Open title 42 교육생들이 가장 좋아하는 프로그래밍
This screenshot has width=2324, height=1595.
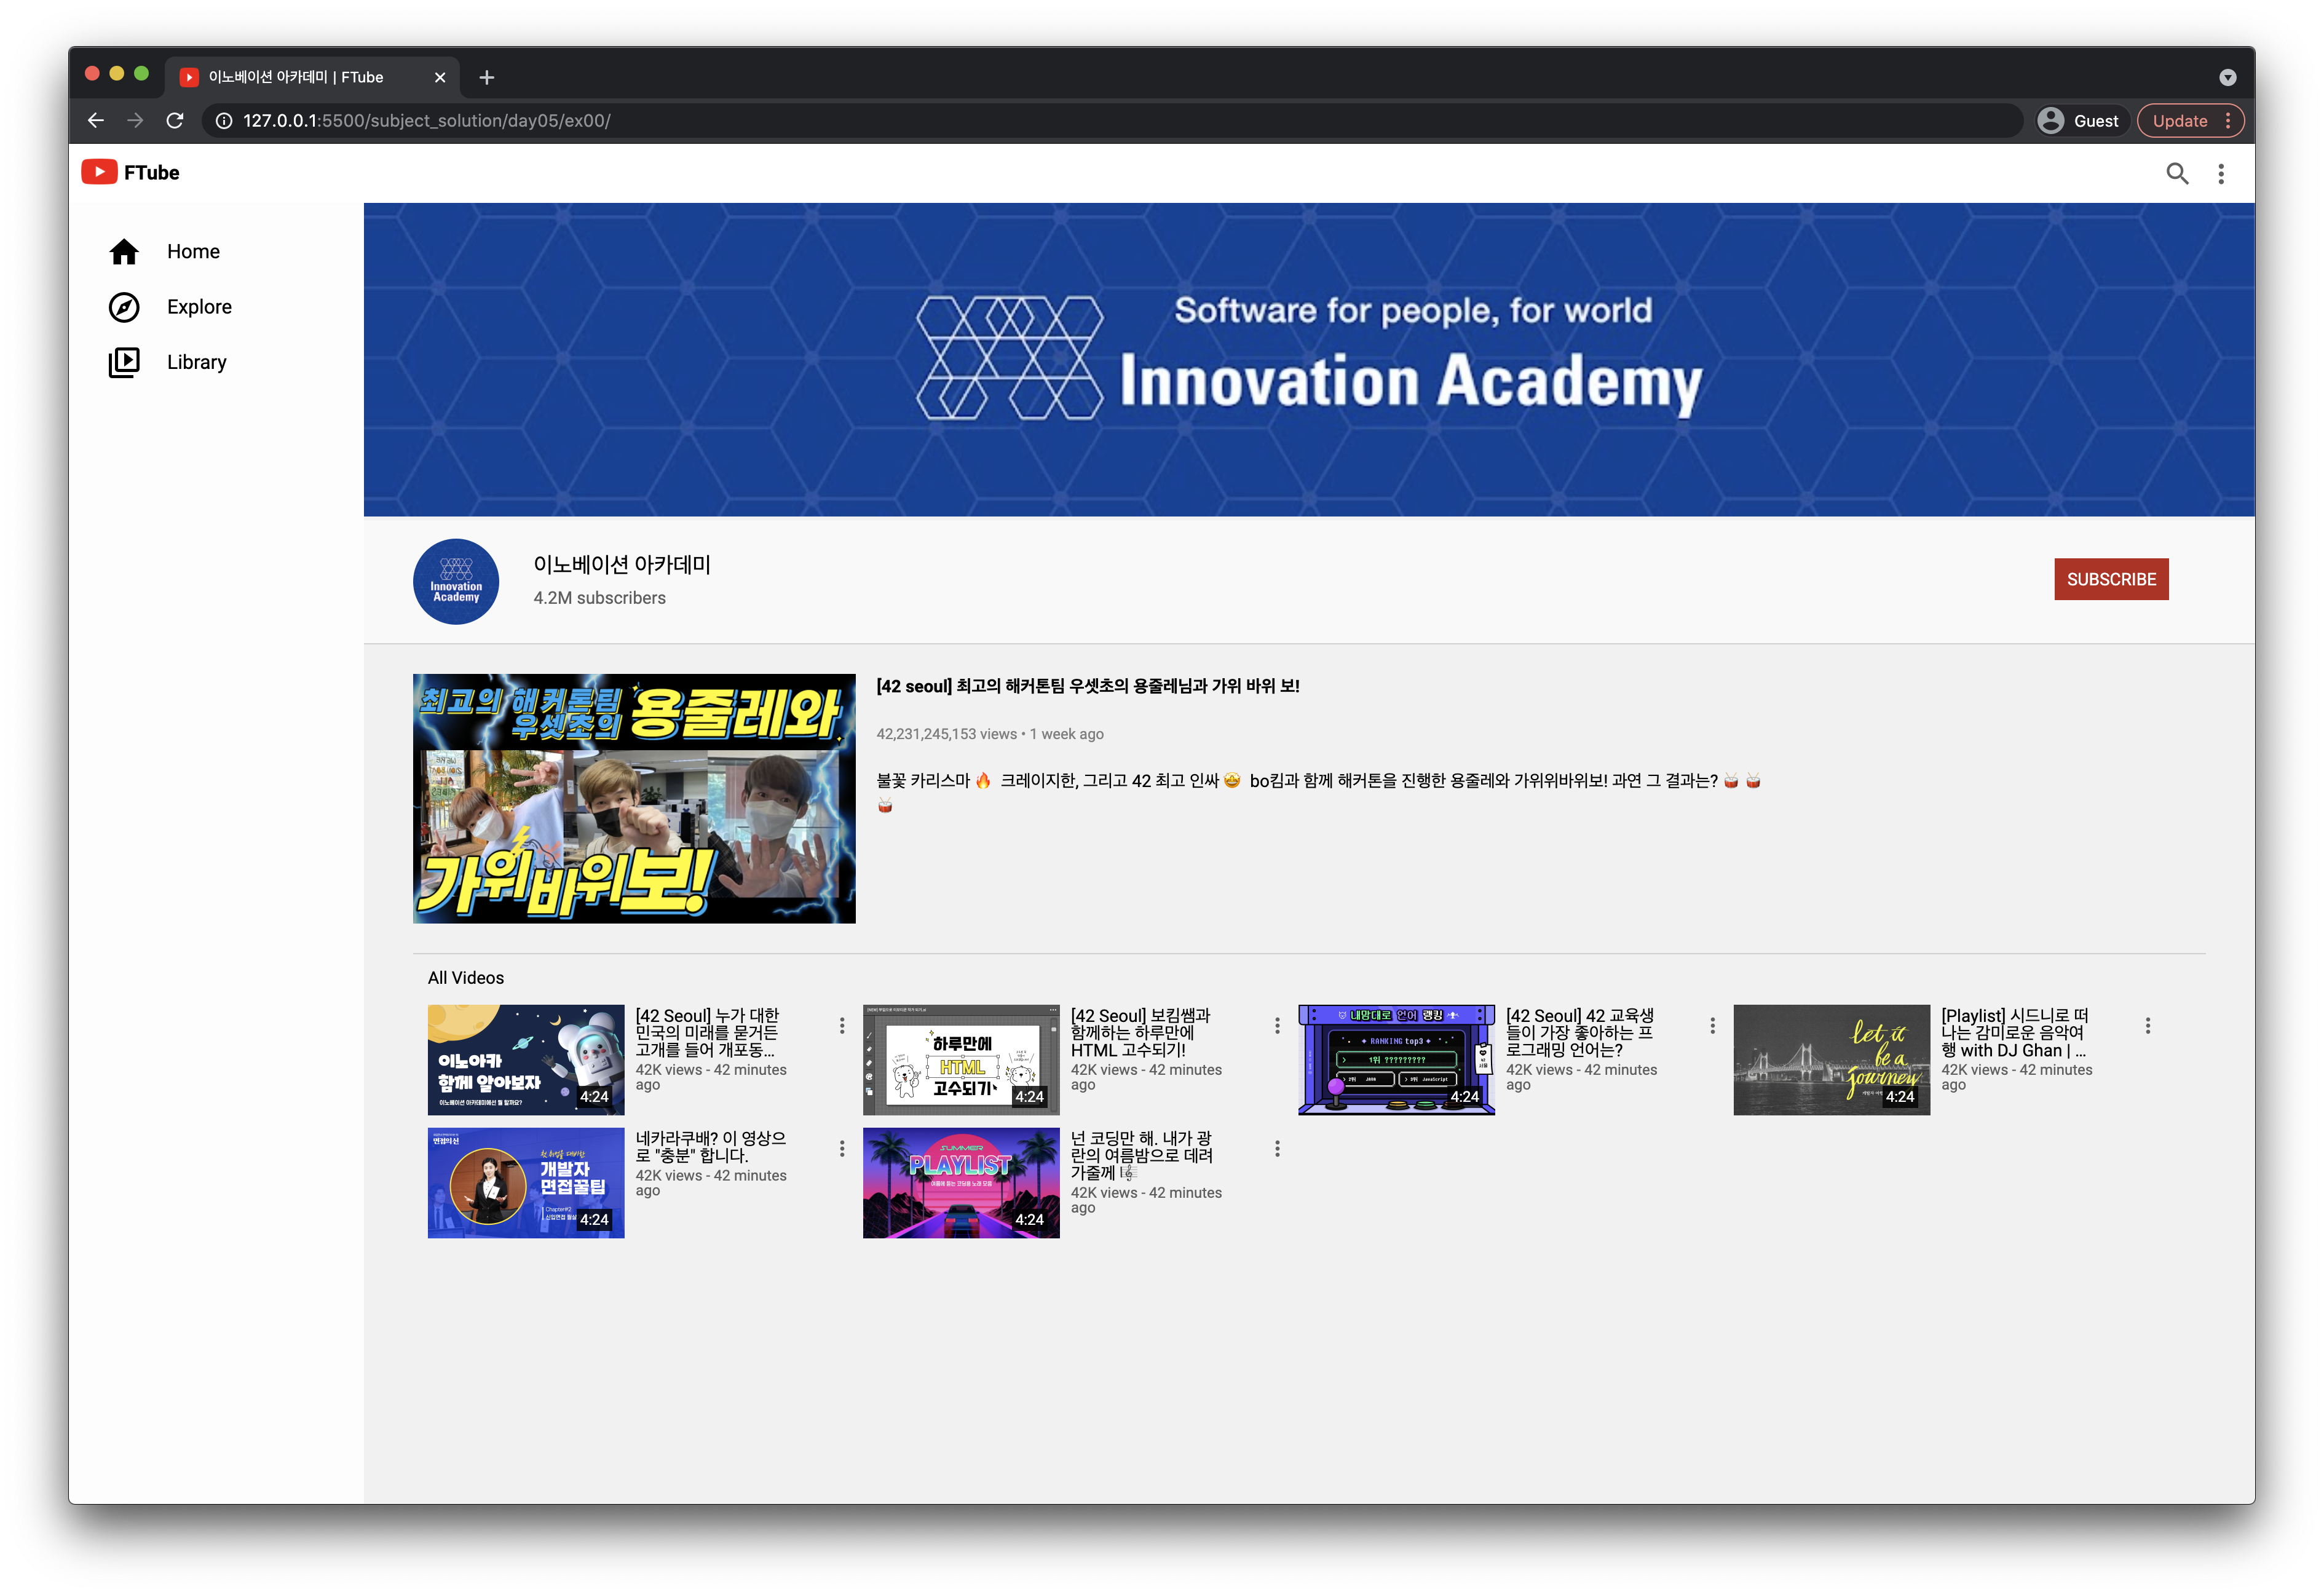coord(1580,1032)
